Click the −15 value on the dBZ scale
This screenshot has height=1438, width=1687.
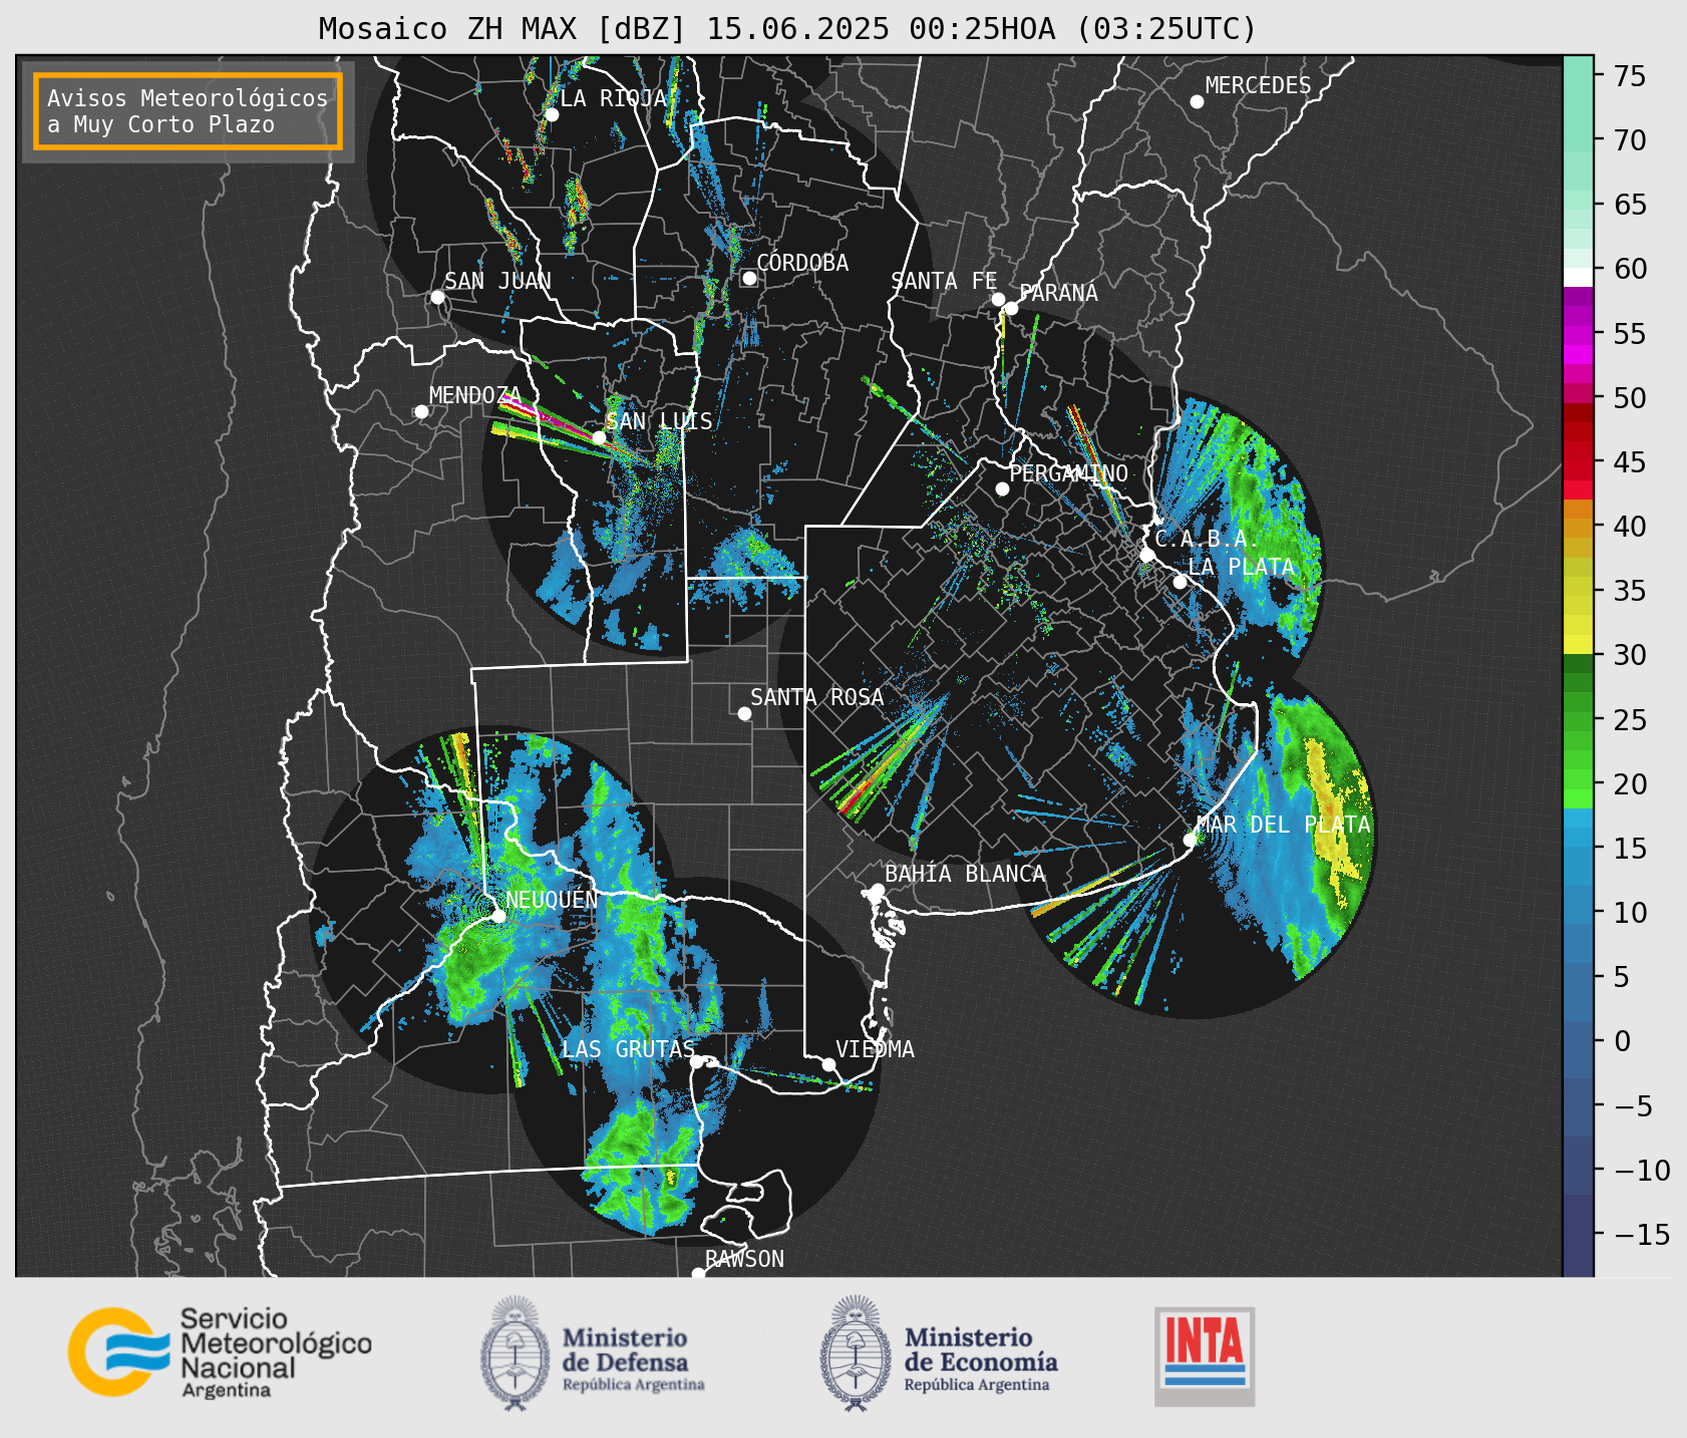(1640, 1234)
